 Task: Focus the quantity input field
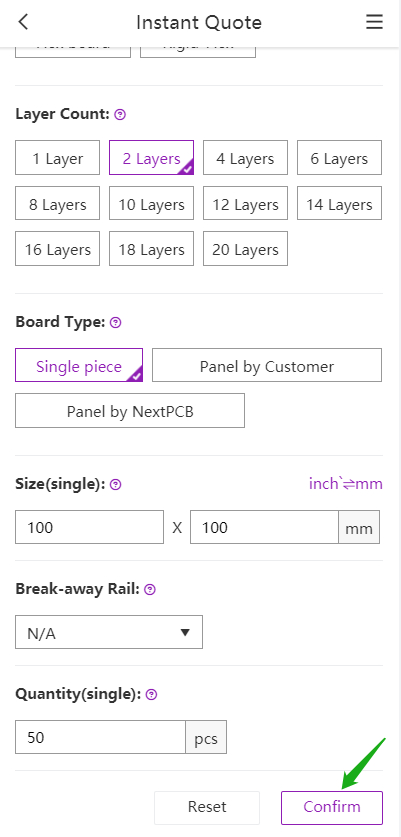click(100, 738)
